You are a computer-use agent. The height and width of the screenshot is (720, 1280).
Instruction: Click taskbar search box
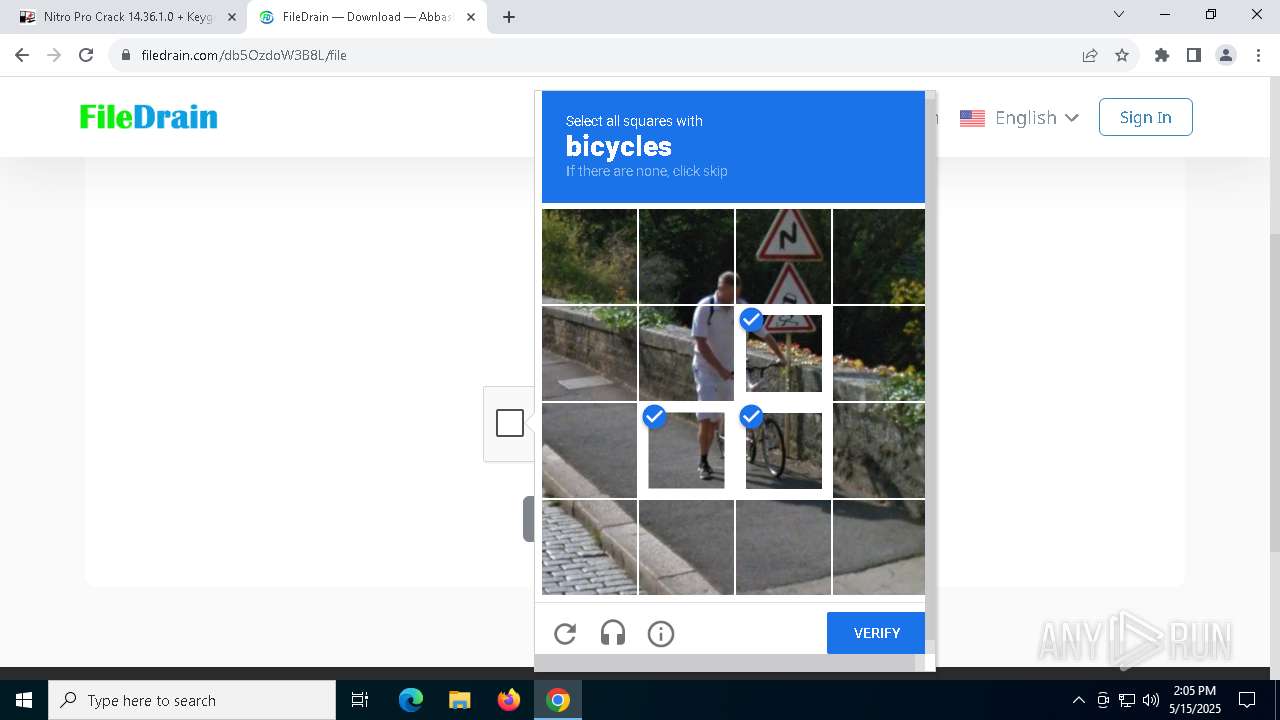192,700
